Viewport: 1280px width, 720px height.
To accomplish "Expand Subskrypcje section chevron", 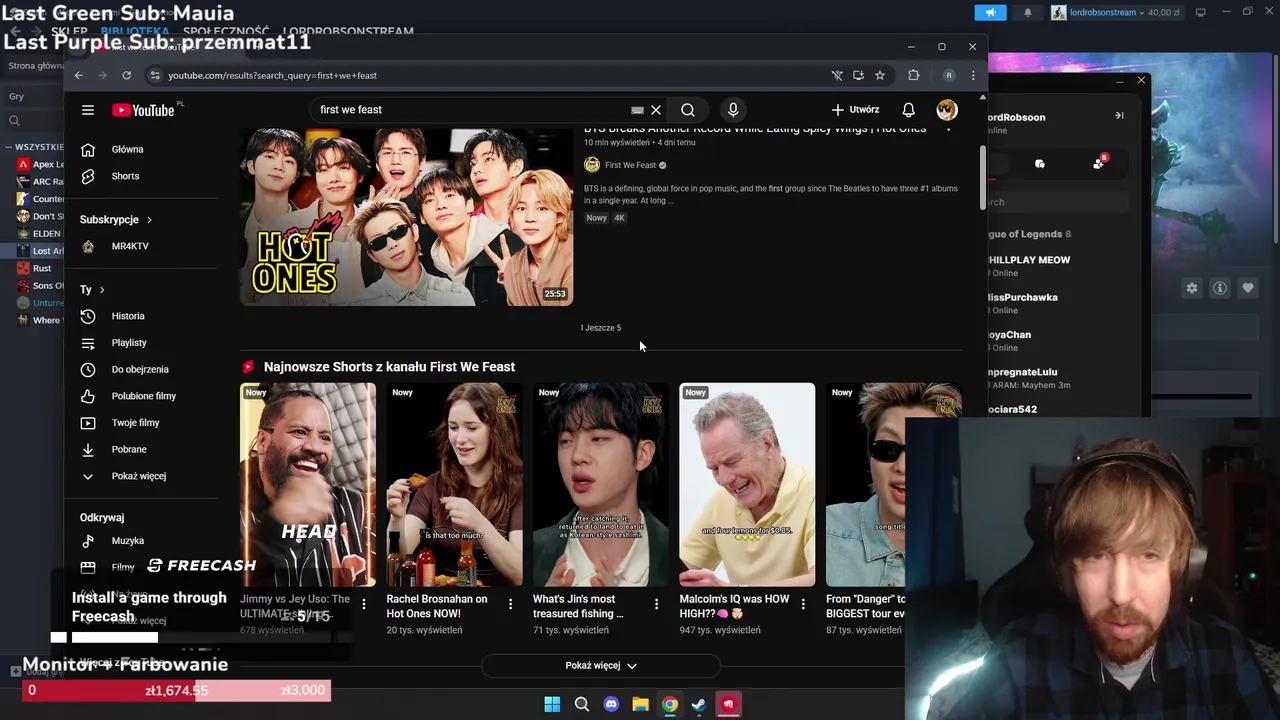I will tap(149, 220).
